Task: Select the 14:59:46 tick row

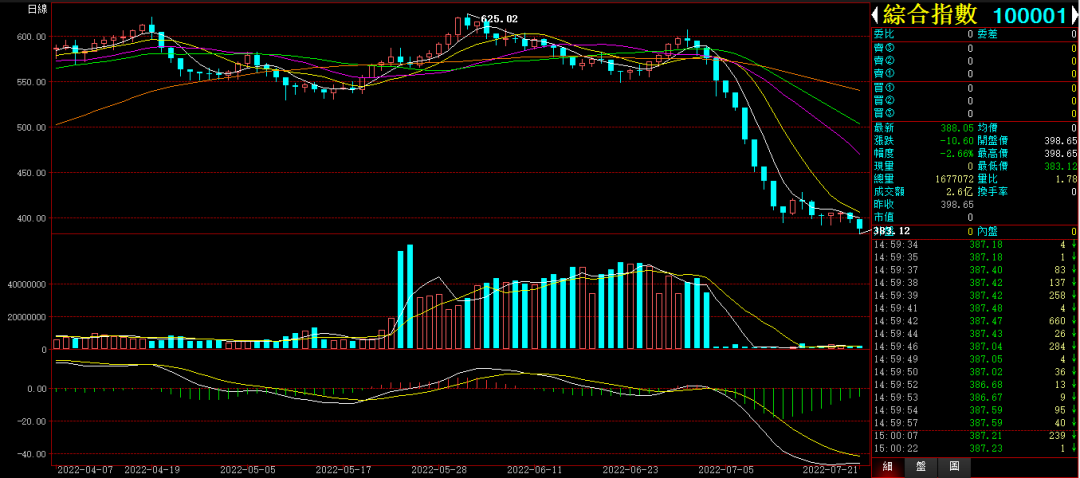Action: [975, 346]
